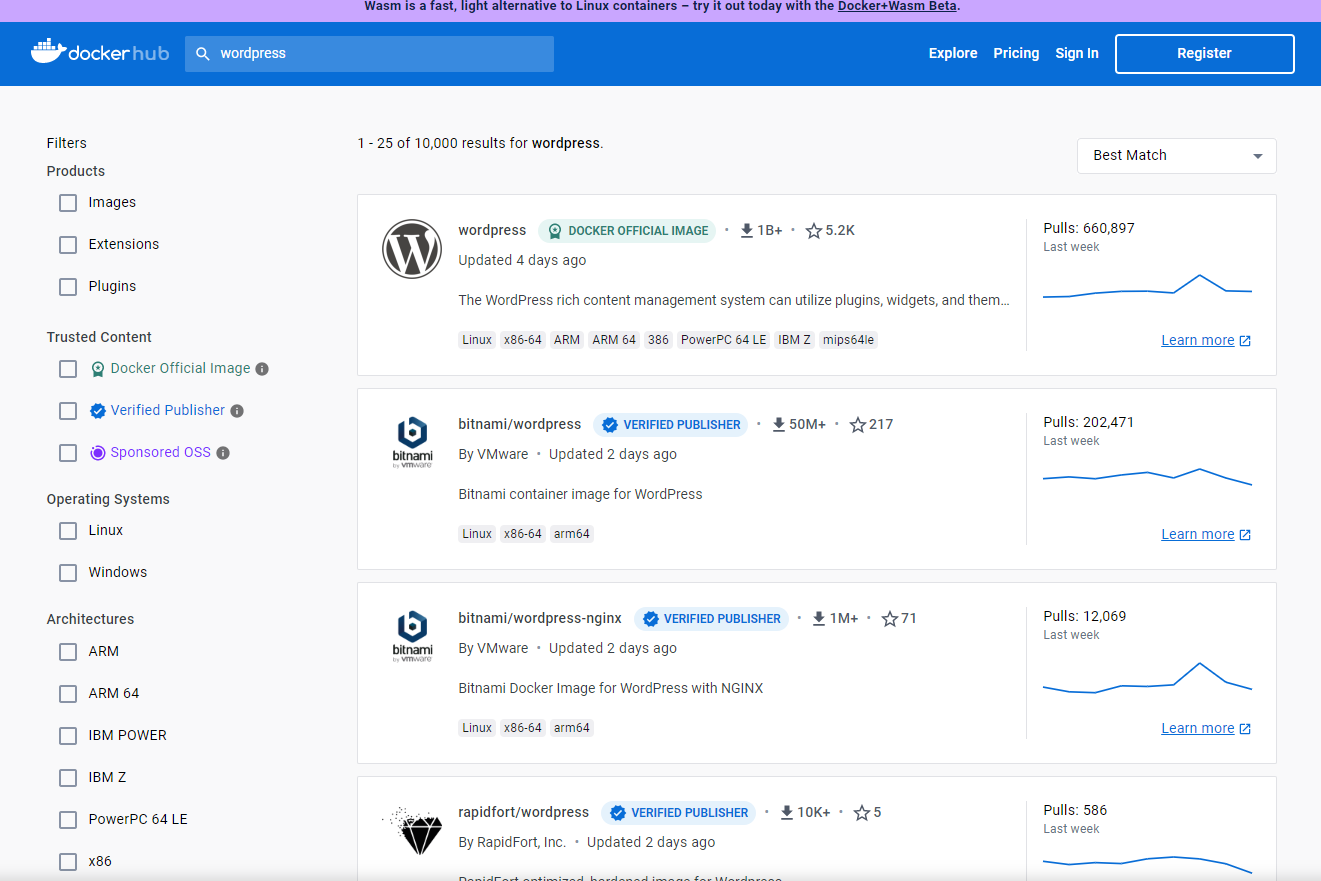Select the IBM Z architecture checkbox
Image resolution: width=1321 pixels, height=881 pixels.
(x=68, y=778)
